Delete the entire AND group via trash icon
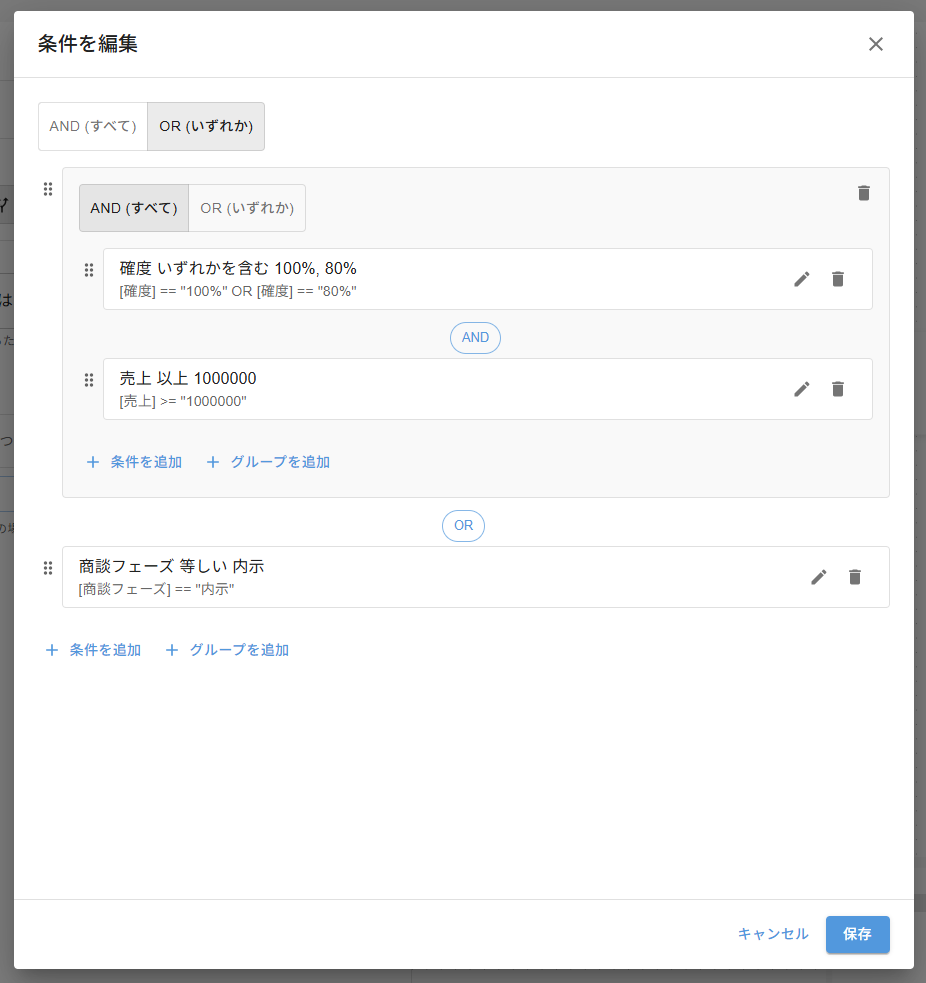Image resolution: width=926 pixels, height=983 pixels. 863,193
